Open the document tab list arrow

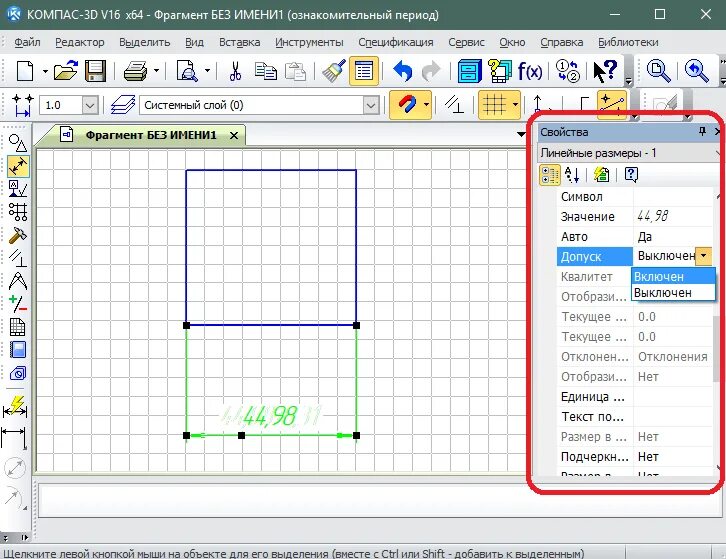[x=521, y=134]
